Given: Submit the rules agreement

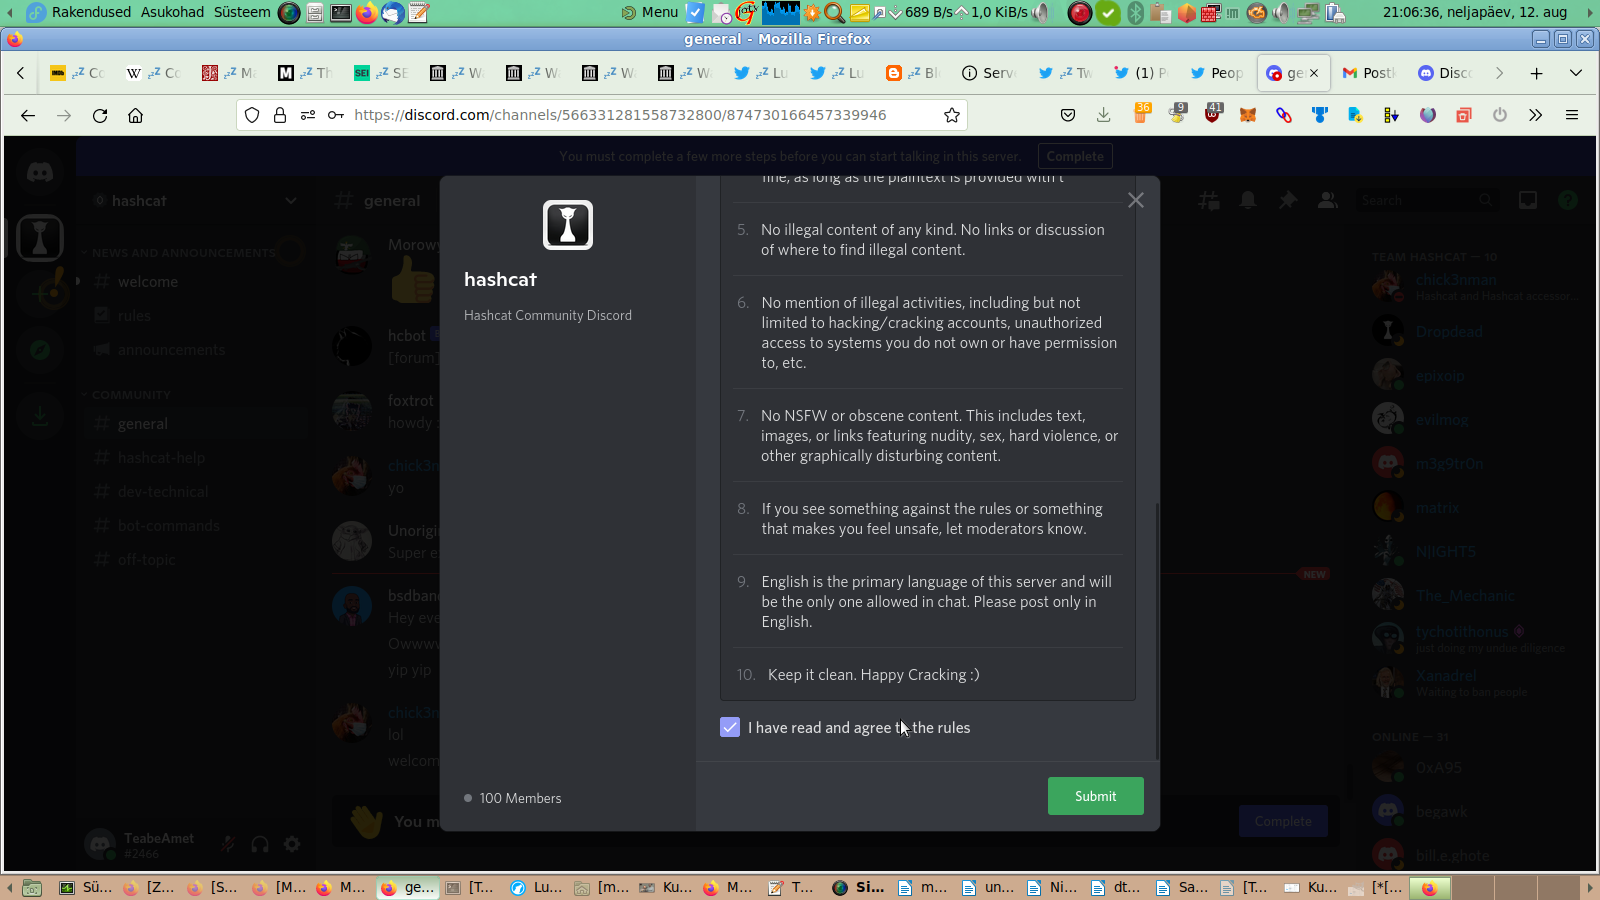Looking at the screenshot, I should click(x=1095, y=796).
